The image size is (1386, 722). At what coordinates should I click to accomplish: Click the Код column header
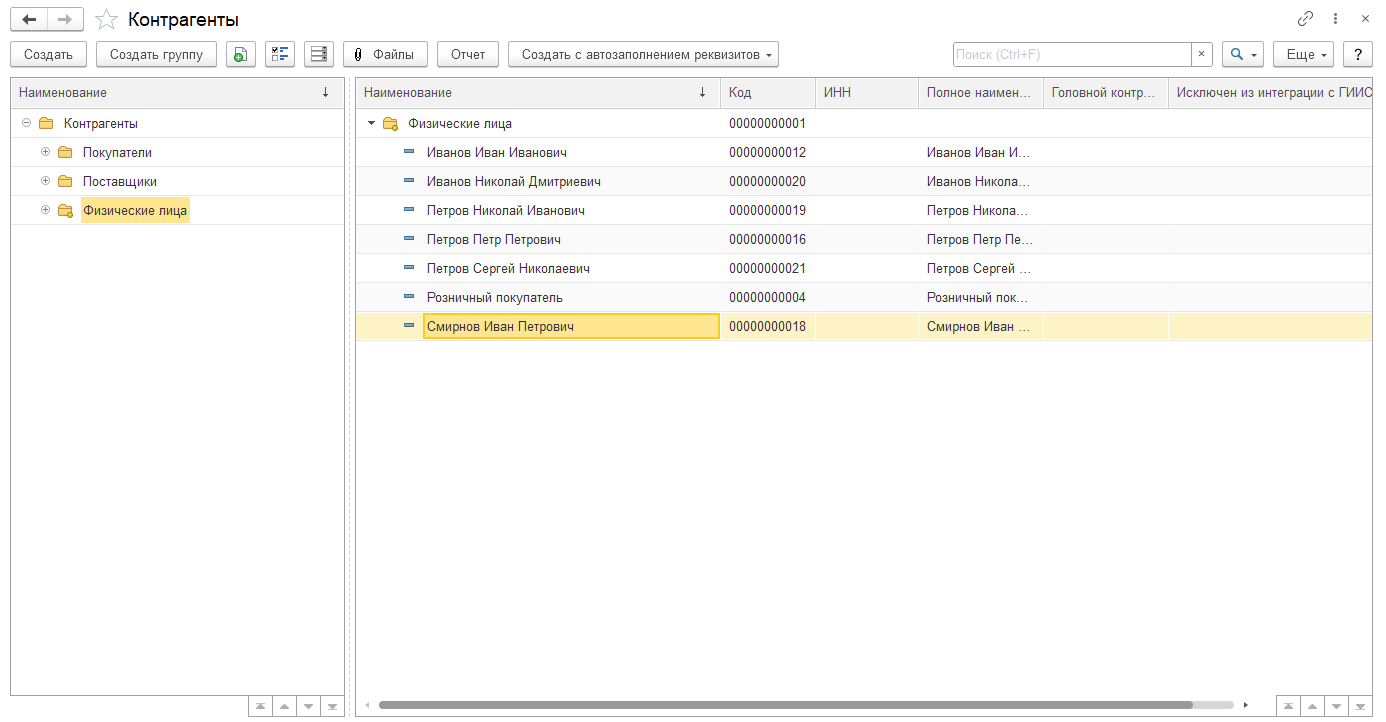tap(768, 92)
